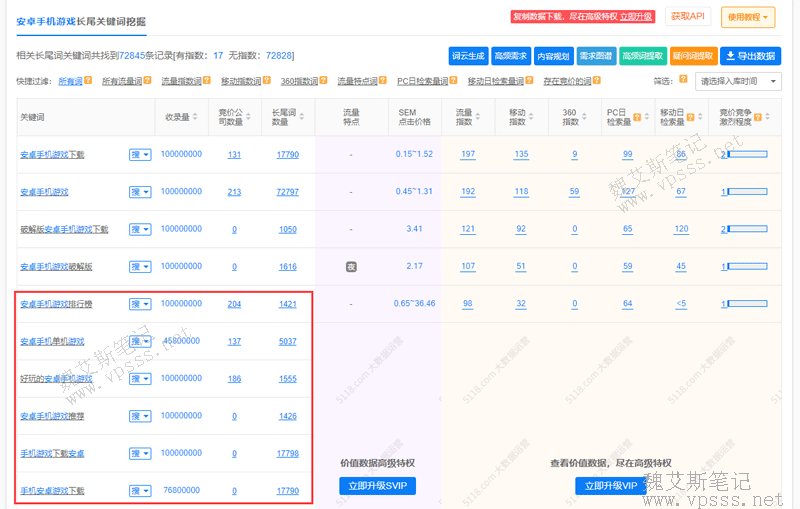
Task: Sort by 竞价竞争激烈程度 column arrows
Action: click(x=767, y=117)
